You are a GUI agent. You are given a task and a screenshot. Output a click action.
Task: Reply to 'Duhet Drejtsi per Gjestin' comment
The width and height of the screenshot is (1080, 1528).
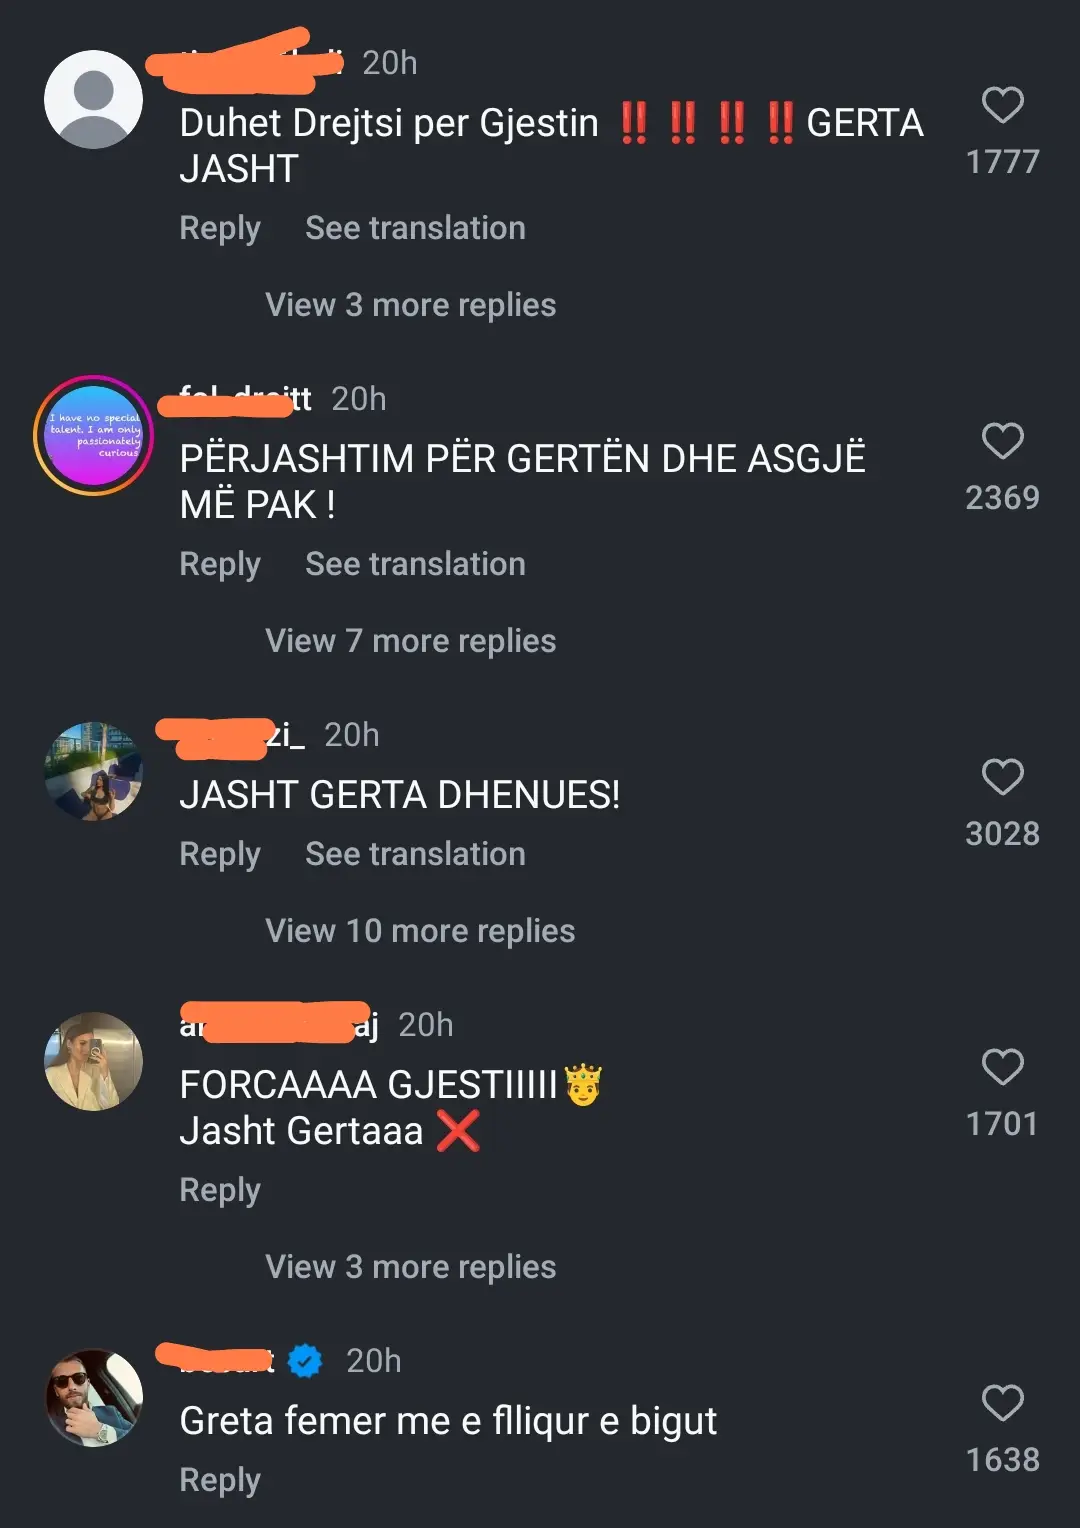220,229
